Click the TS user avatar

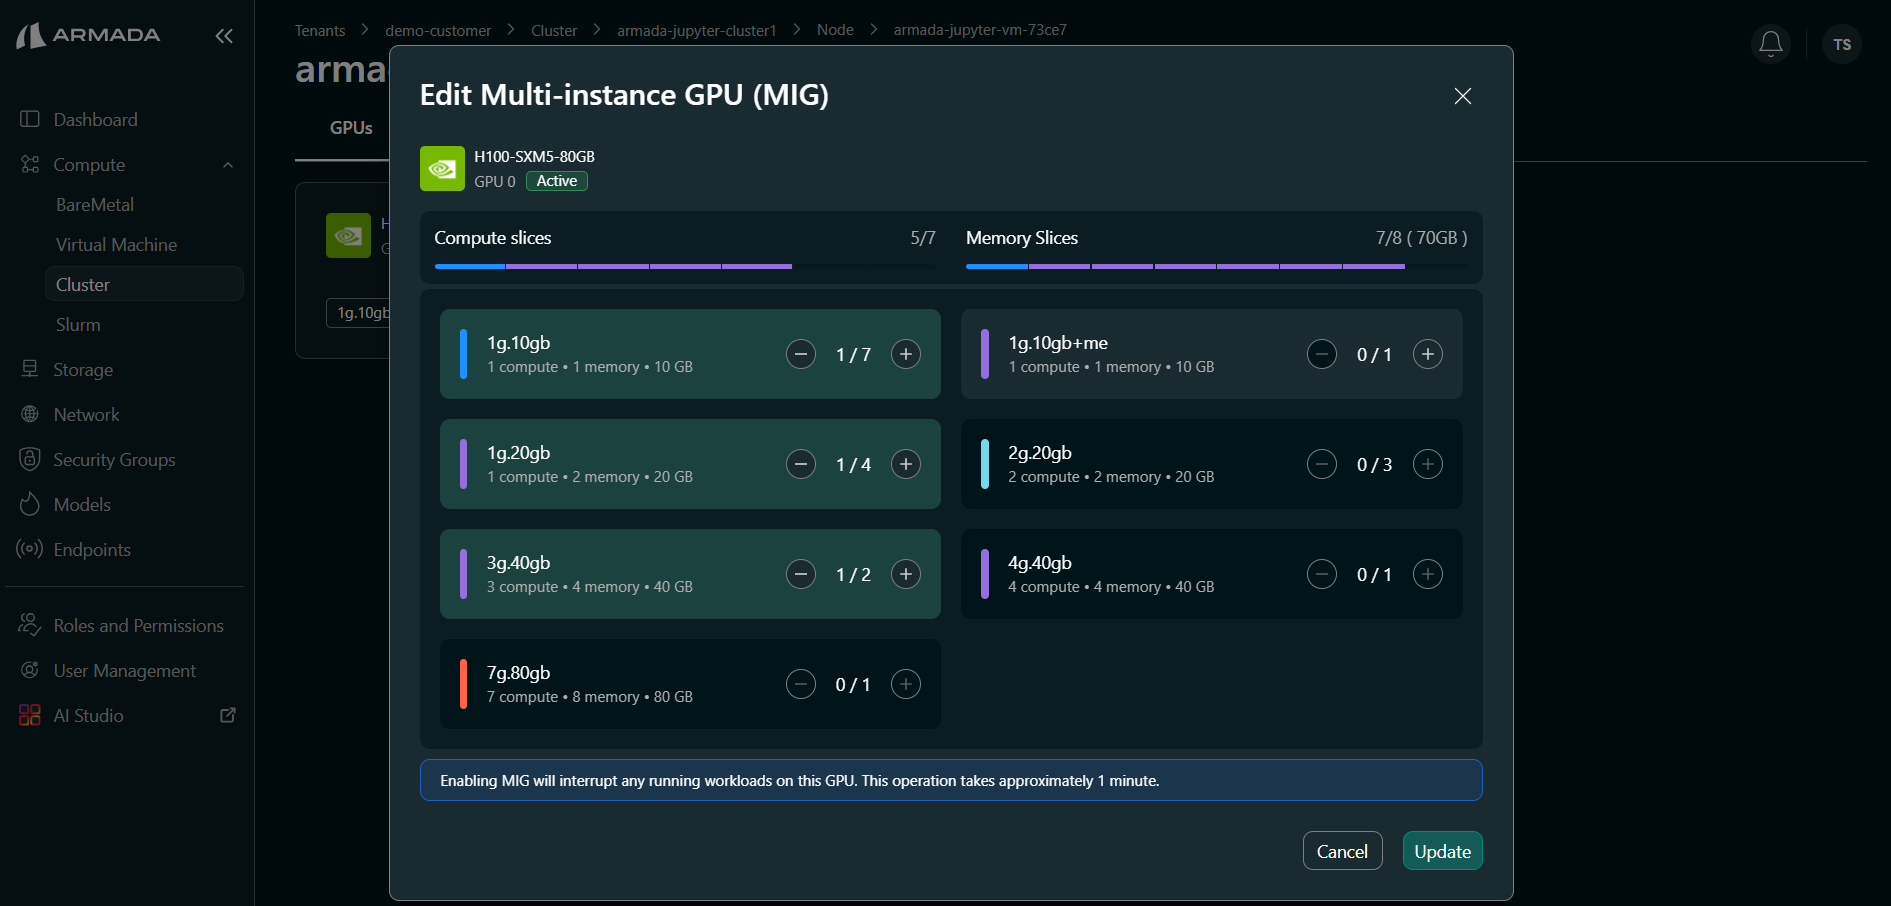click(1841, 44)
